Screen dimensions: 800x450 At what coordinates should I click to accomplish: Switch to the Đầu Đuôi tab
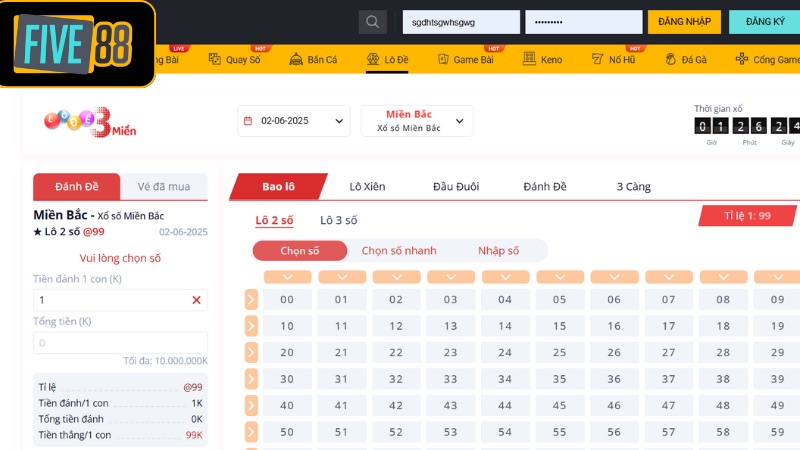point(456,187)
